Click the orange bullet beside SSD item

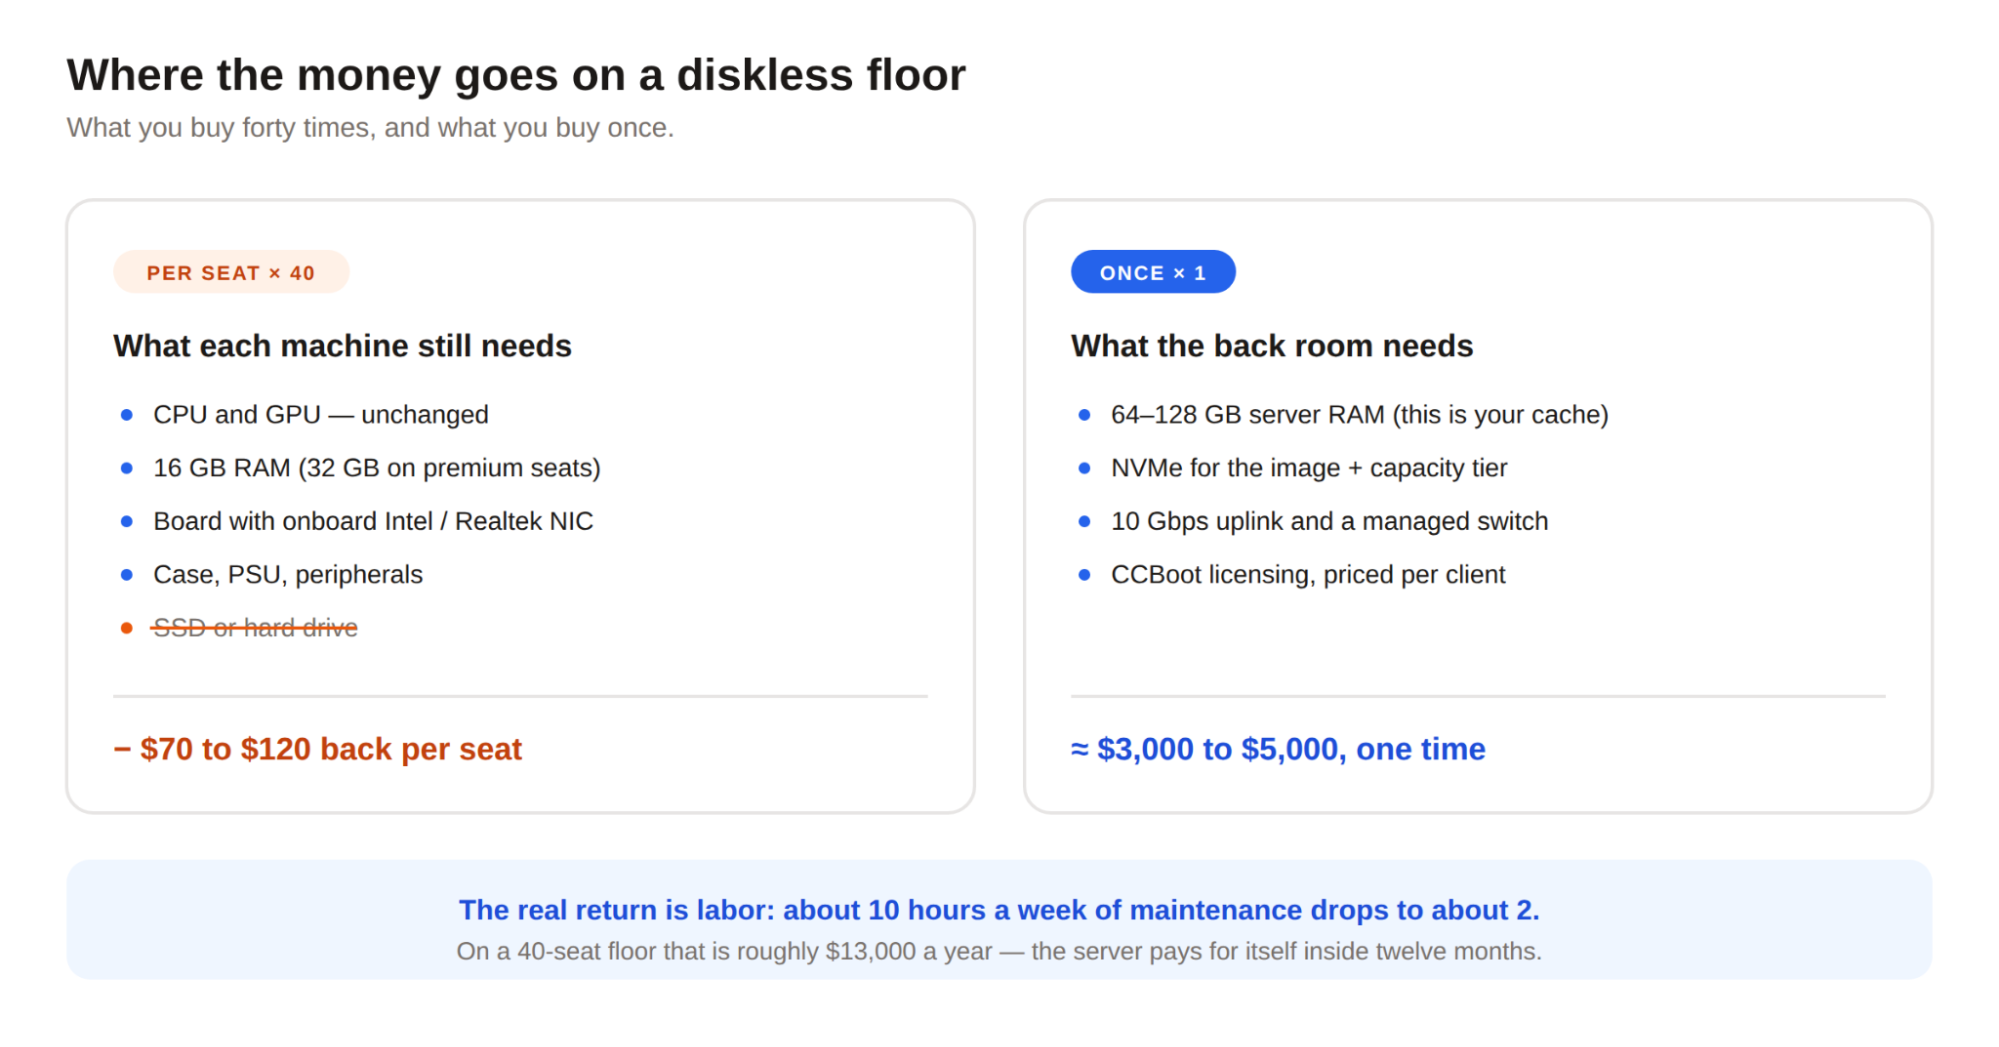(x=127, y=628)
